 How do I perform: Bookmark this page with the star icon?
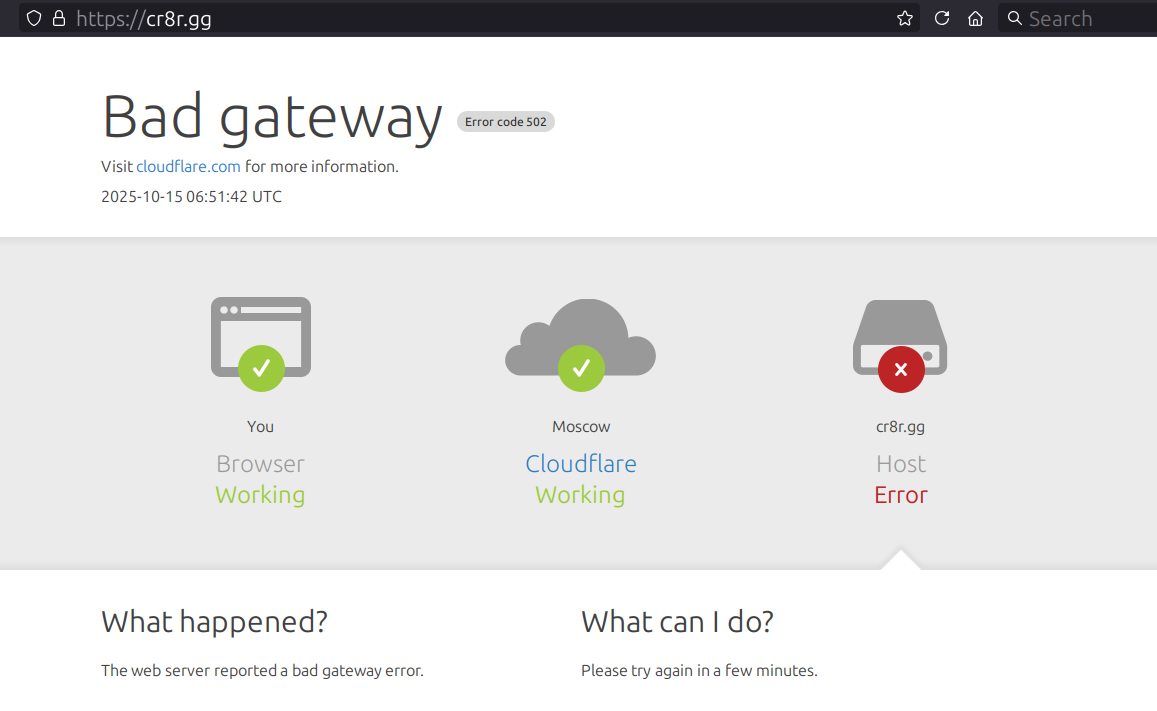(905, 18)
